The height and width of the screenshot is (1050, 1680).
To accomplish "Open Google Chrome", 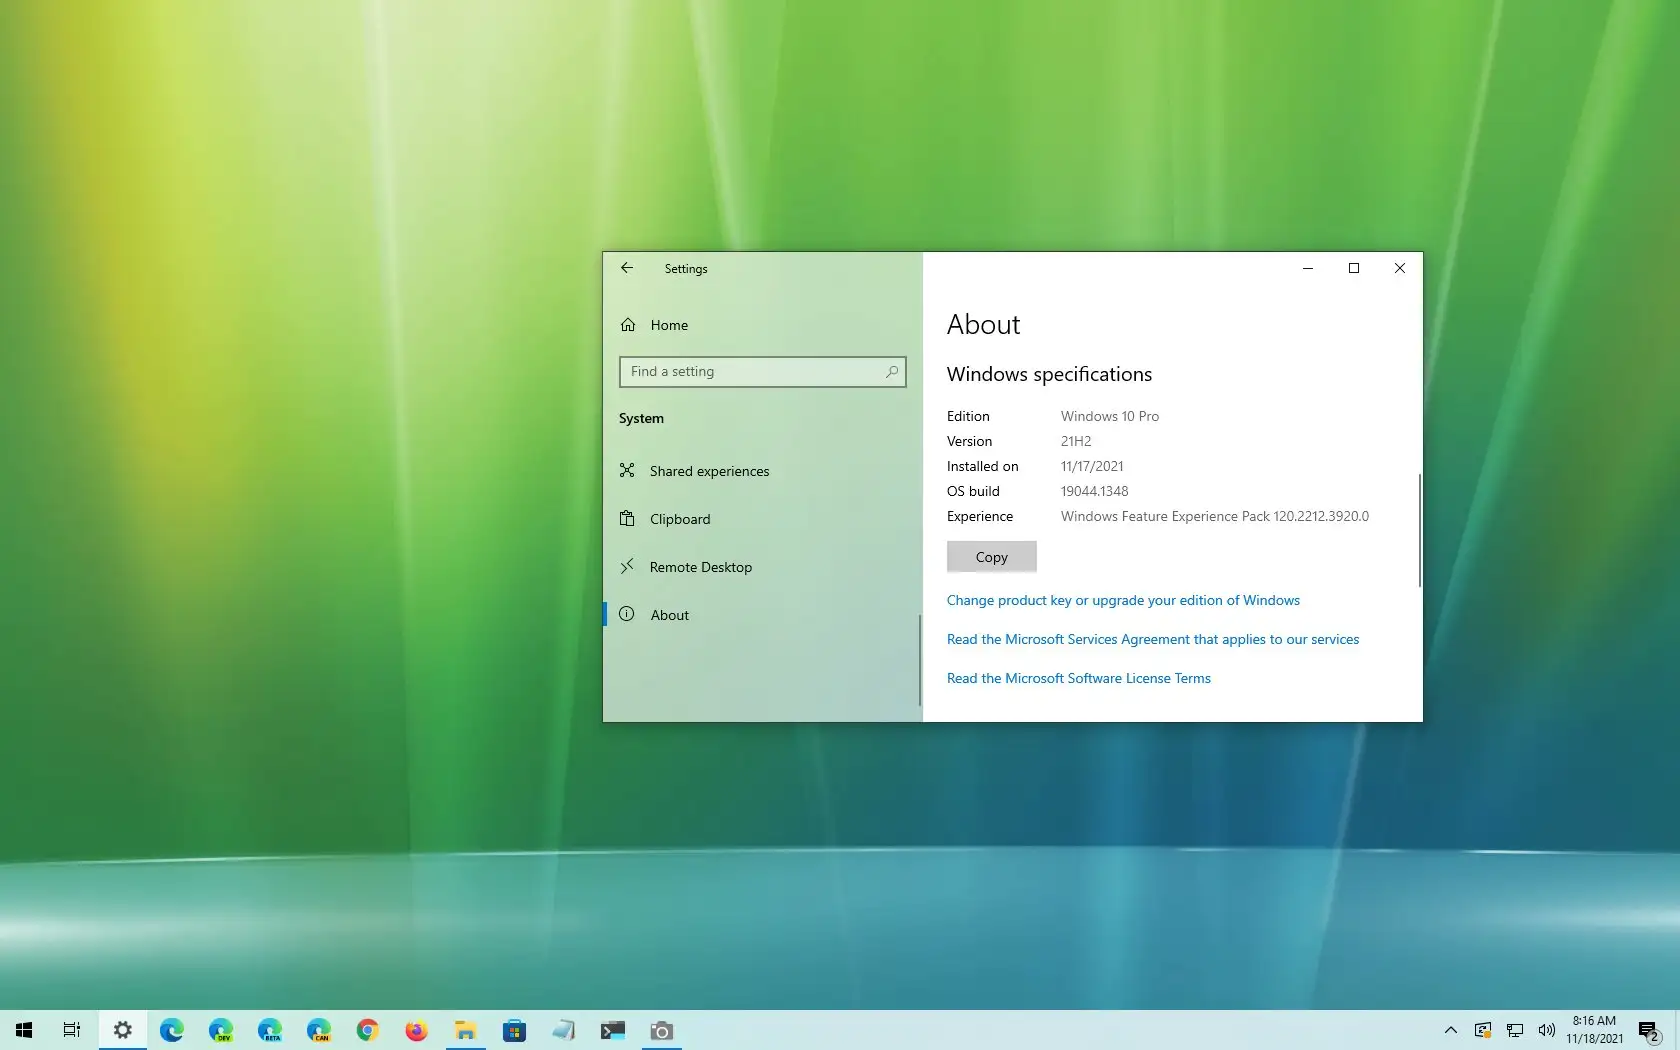I will 368,1030.
